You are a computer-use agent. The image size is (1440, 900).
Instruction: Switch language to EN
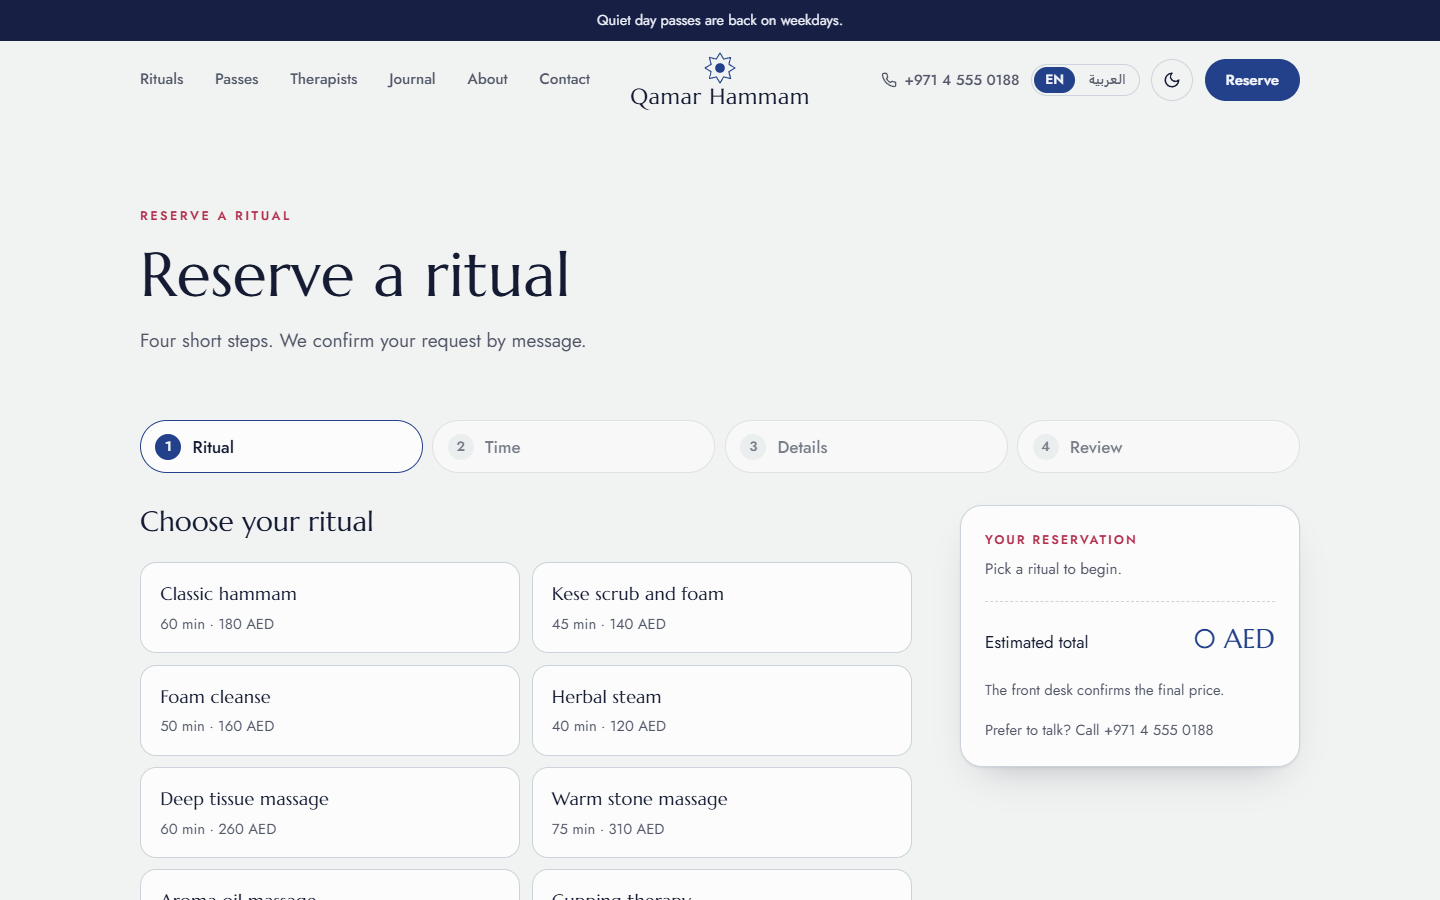click(x=1054, y=80)
